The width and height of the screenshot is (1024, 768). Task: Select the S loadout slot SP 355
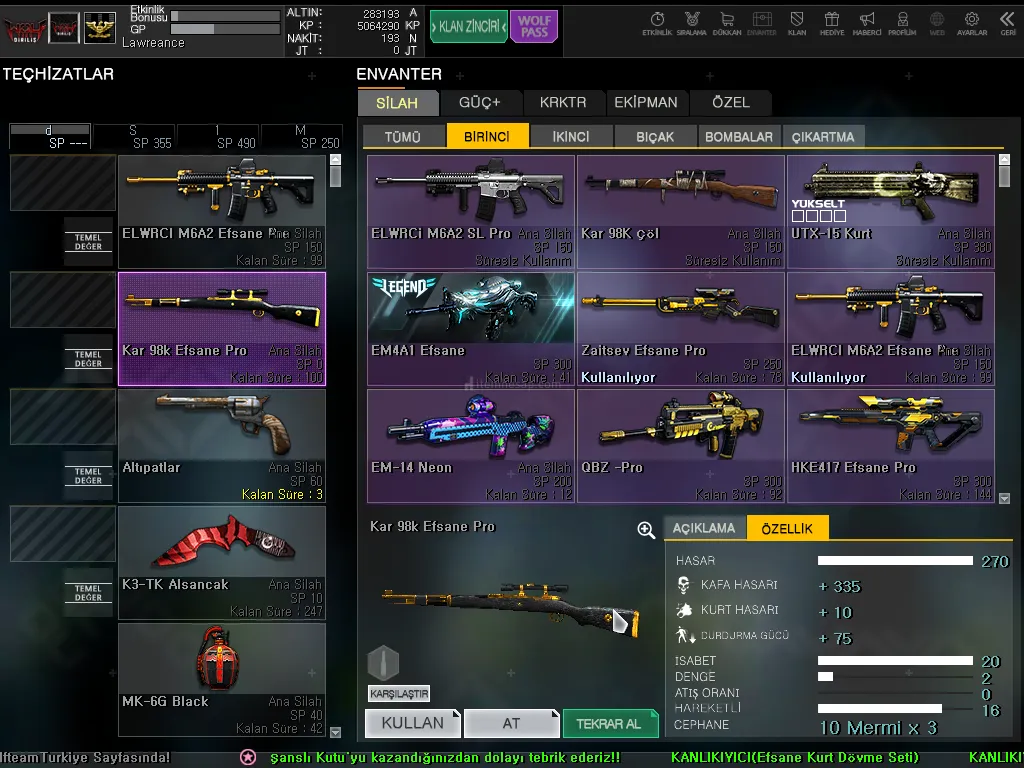[133, 137]
